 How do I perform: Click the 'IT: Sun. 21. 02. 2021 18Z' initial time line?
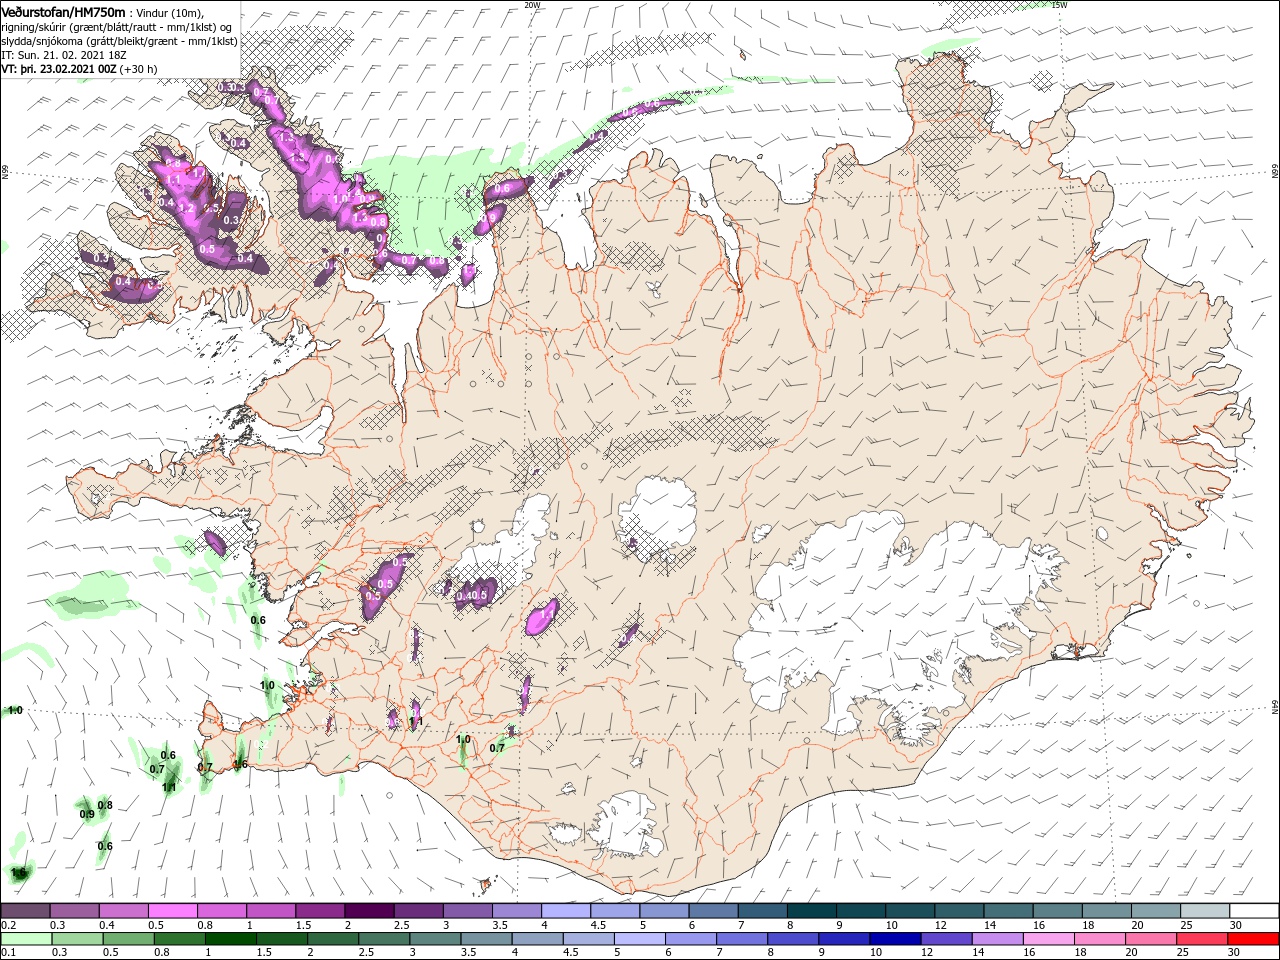(x=65, y=55)
